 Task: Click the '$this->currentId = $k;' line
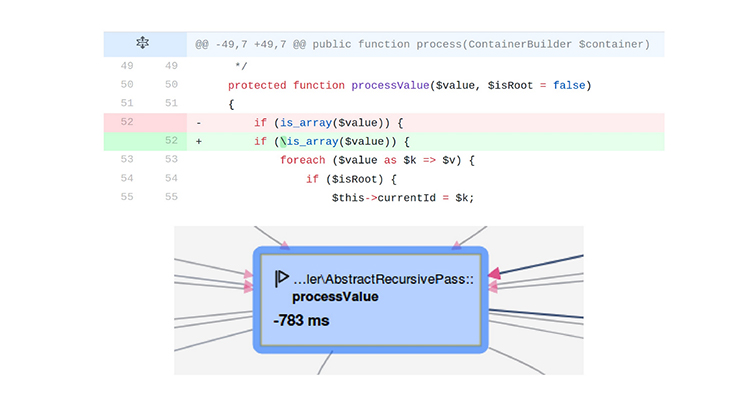[x=403, y=198]
